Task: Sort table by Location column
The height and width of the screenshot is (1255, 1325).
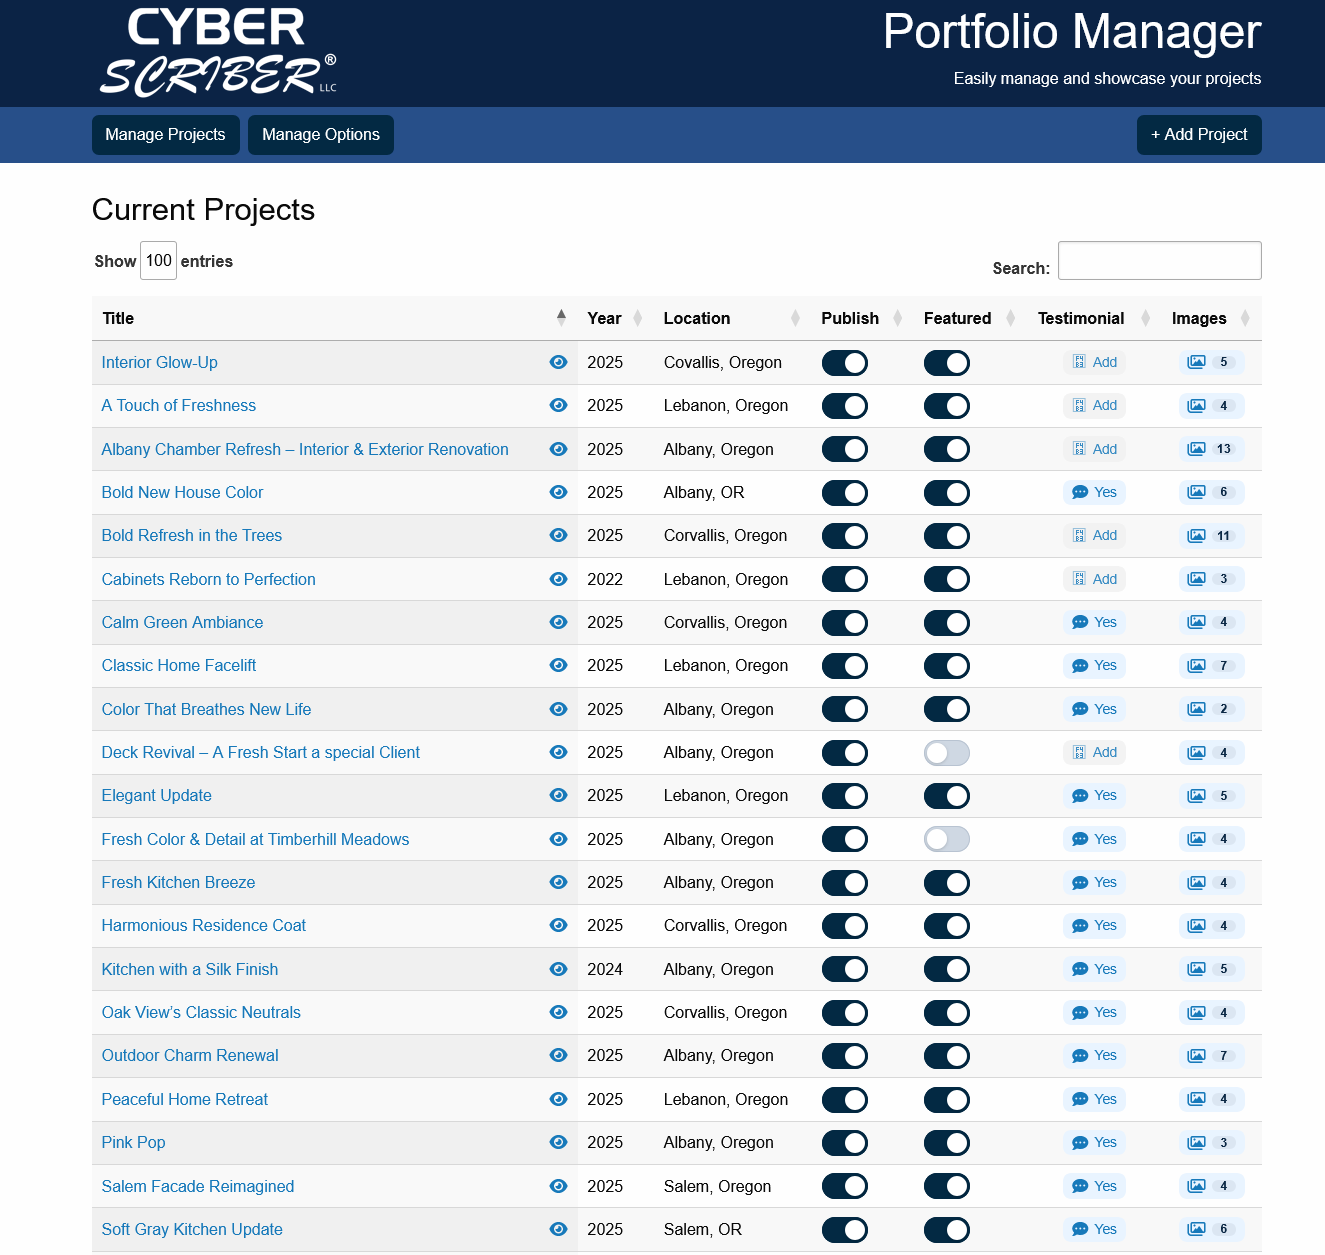Action: (732, 318)
